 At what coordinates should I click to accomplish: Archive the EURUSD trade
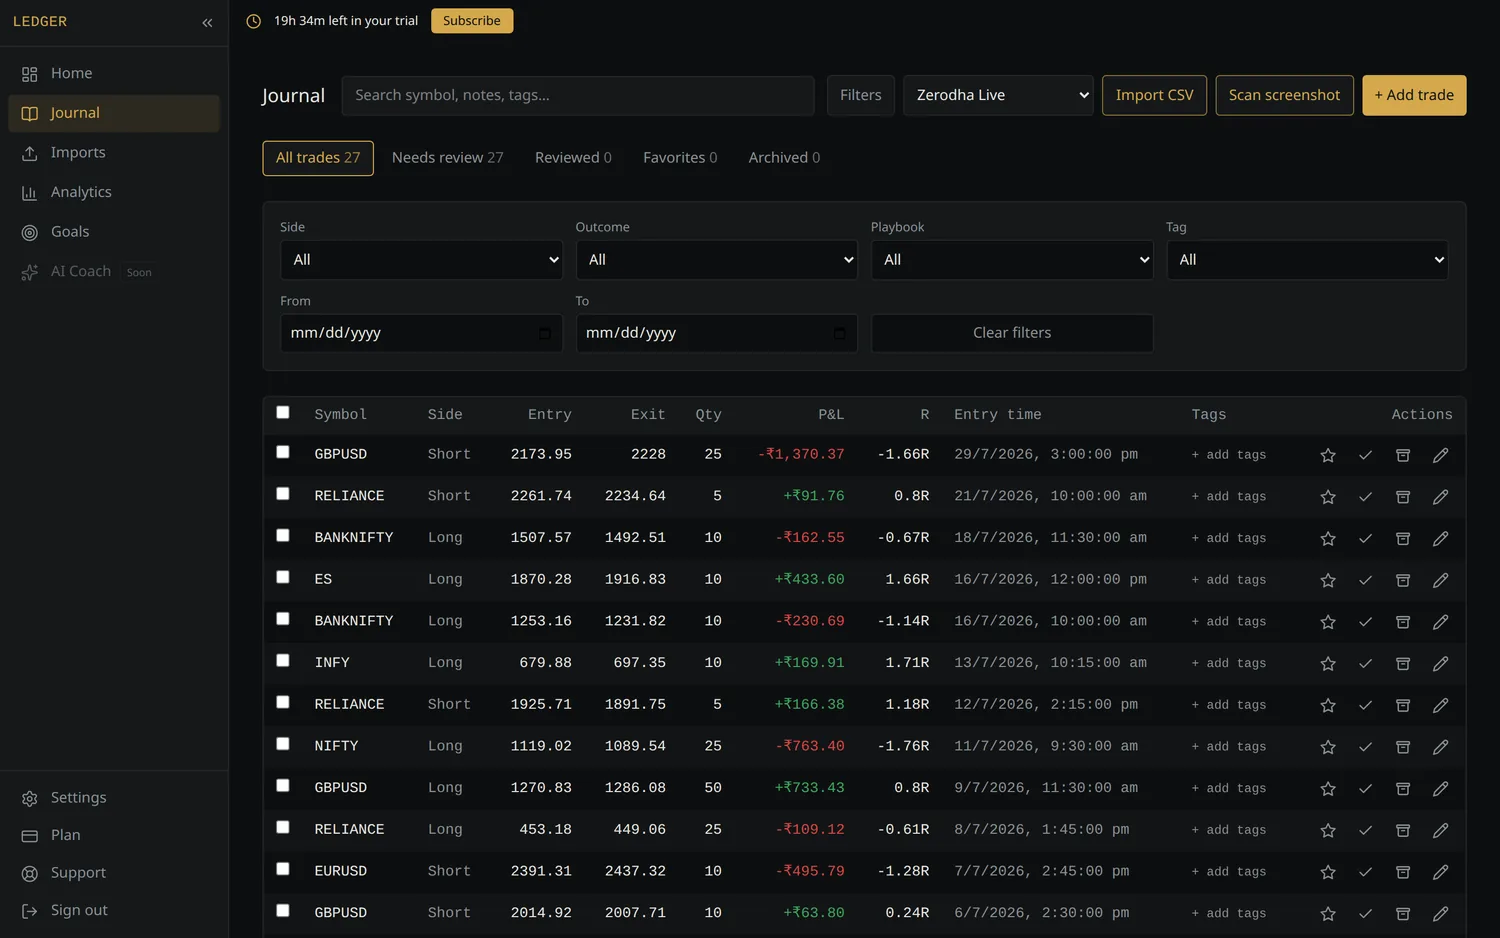tap(1403, 872)
